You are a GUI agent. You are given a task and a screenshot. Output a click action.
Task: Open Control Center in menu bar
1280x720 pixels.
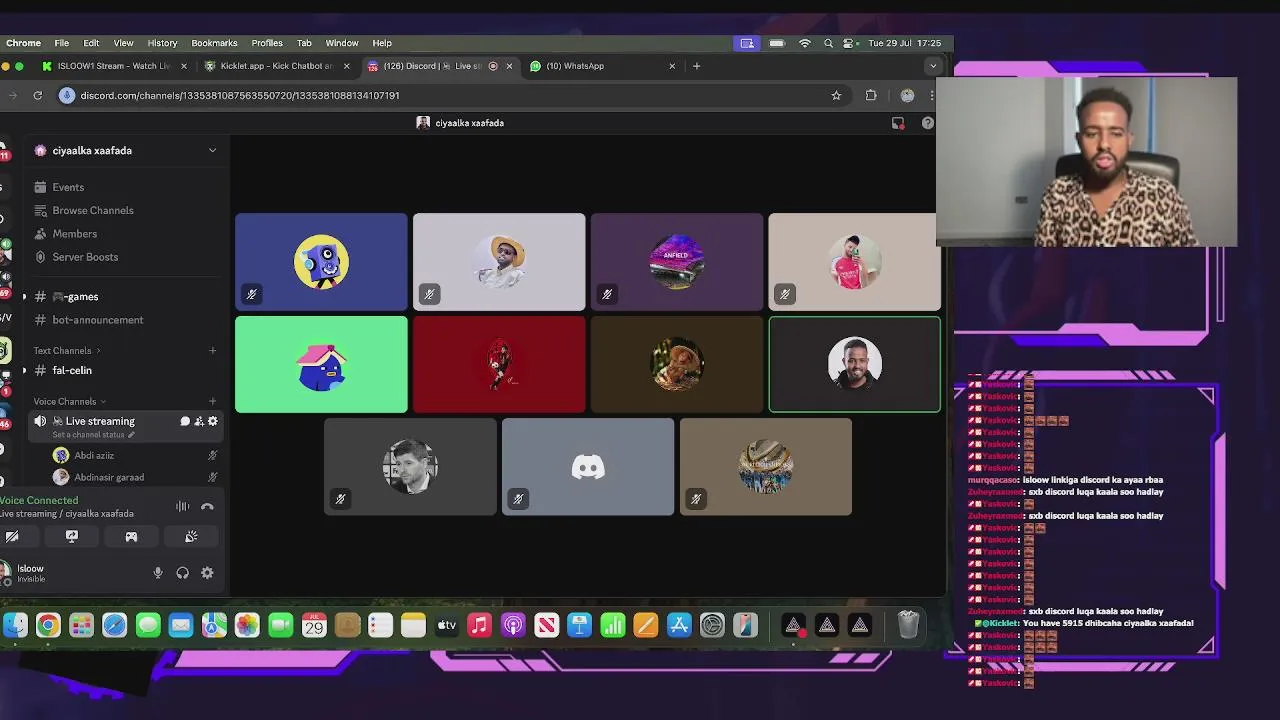(850, 43)
